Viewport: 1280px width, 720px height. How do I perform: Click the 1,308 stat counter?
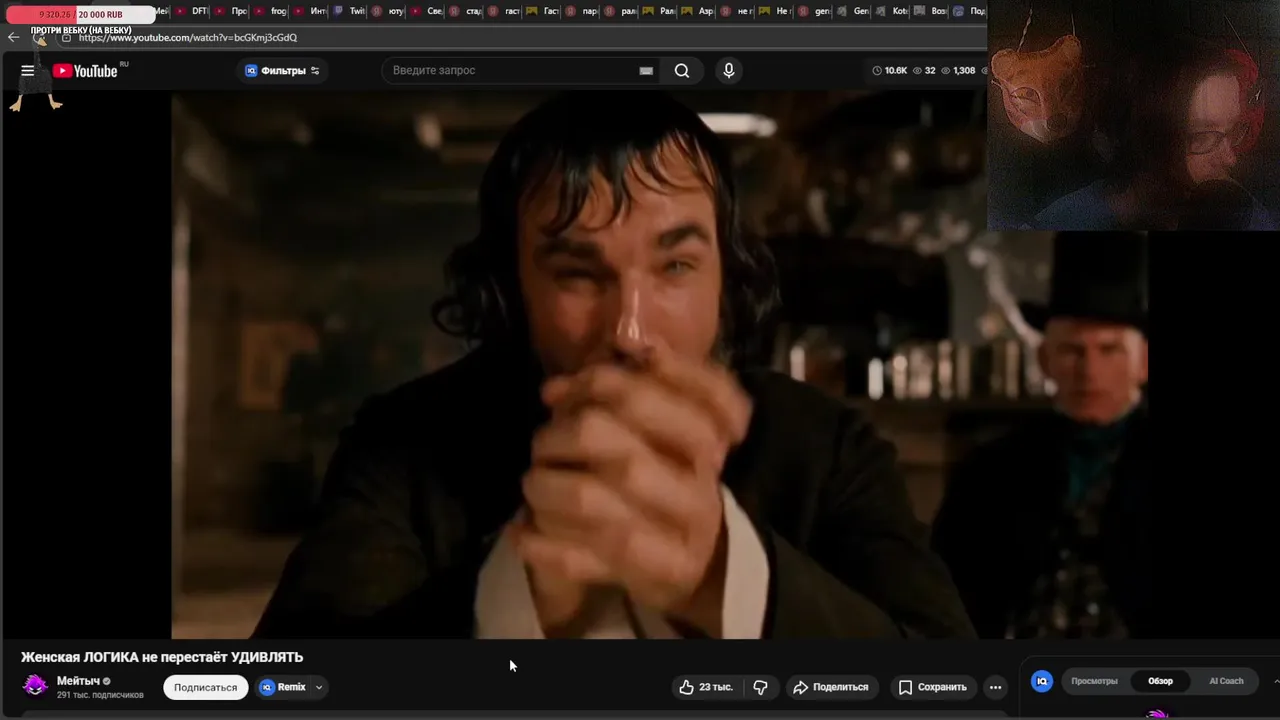pyautogui.click(x=958, y=71)
